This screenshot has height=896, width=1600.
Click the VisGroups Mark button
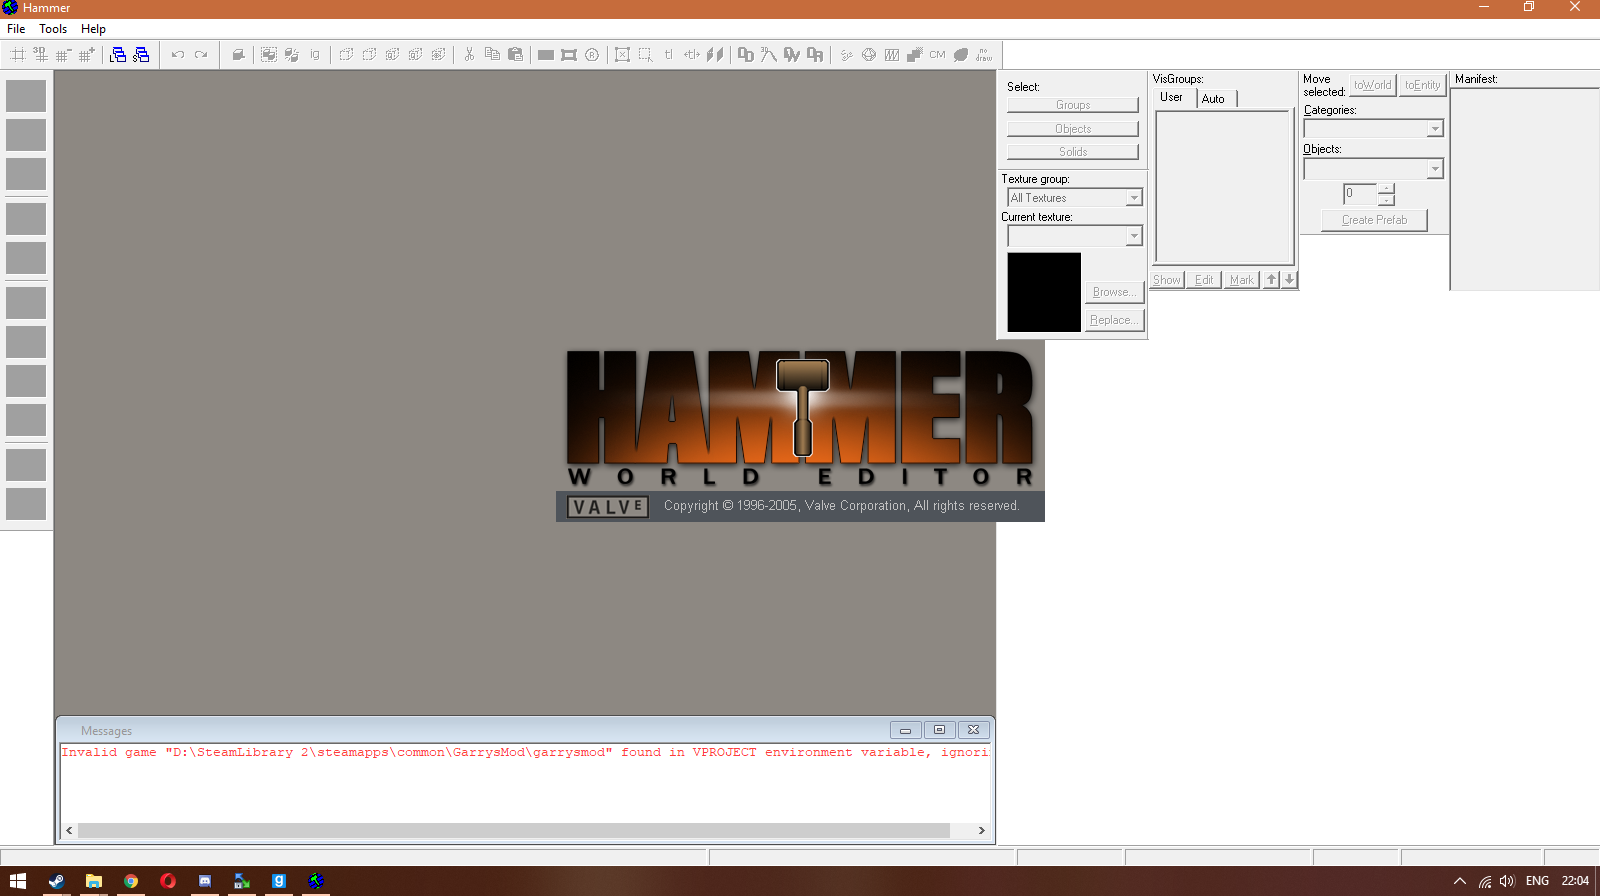tap(1241, 280)
